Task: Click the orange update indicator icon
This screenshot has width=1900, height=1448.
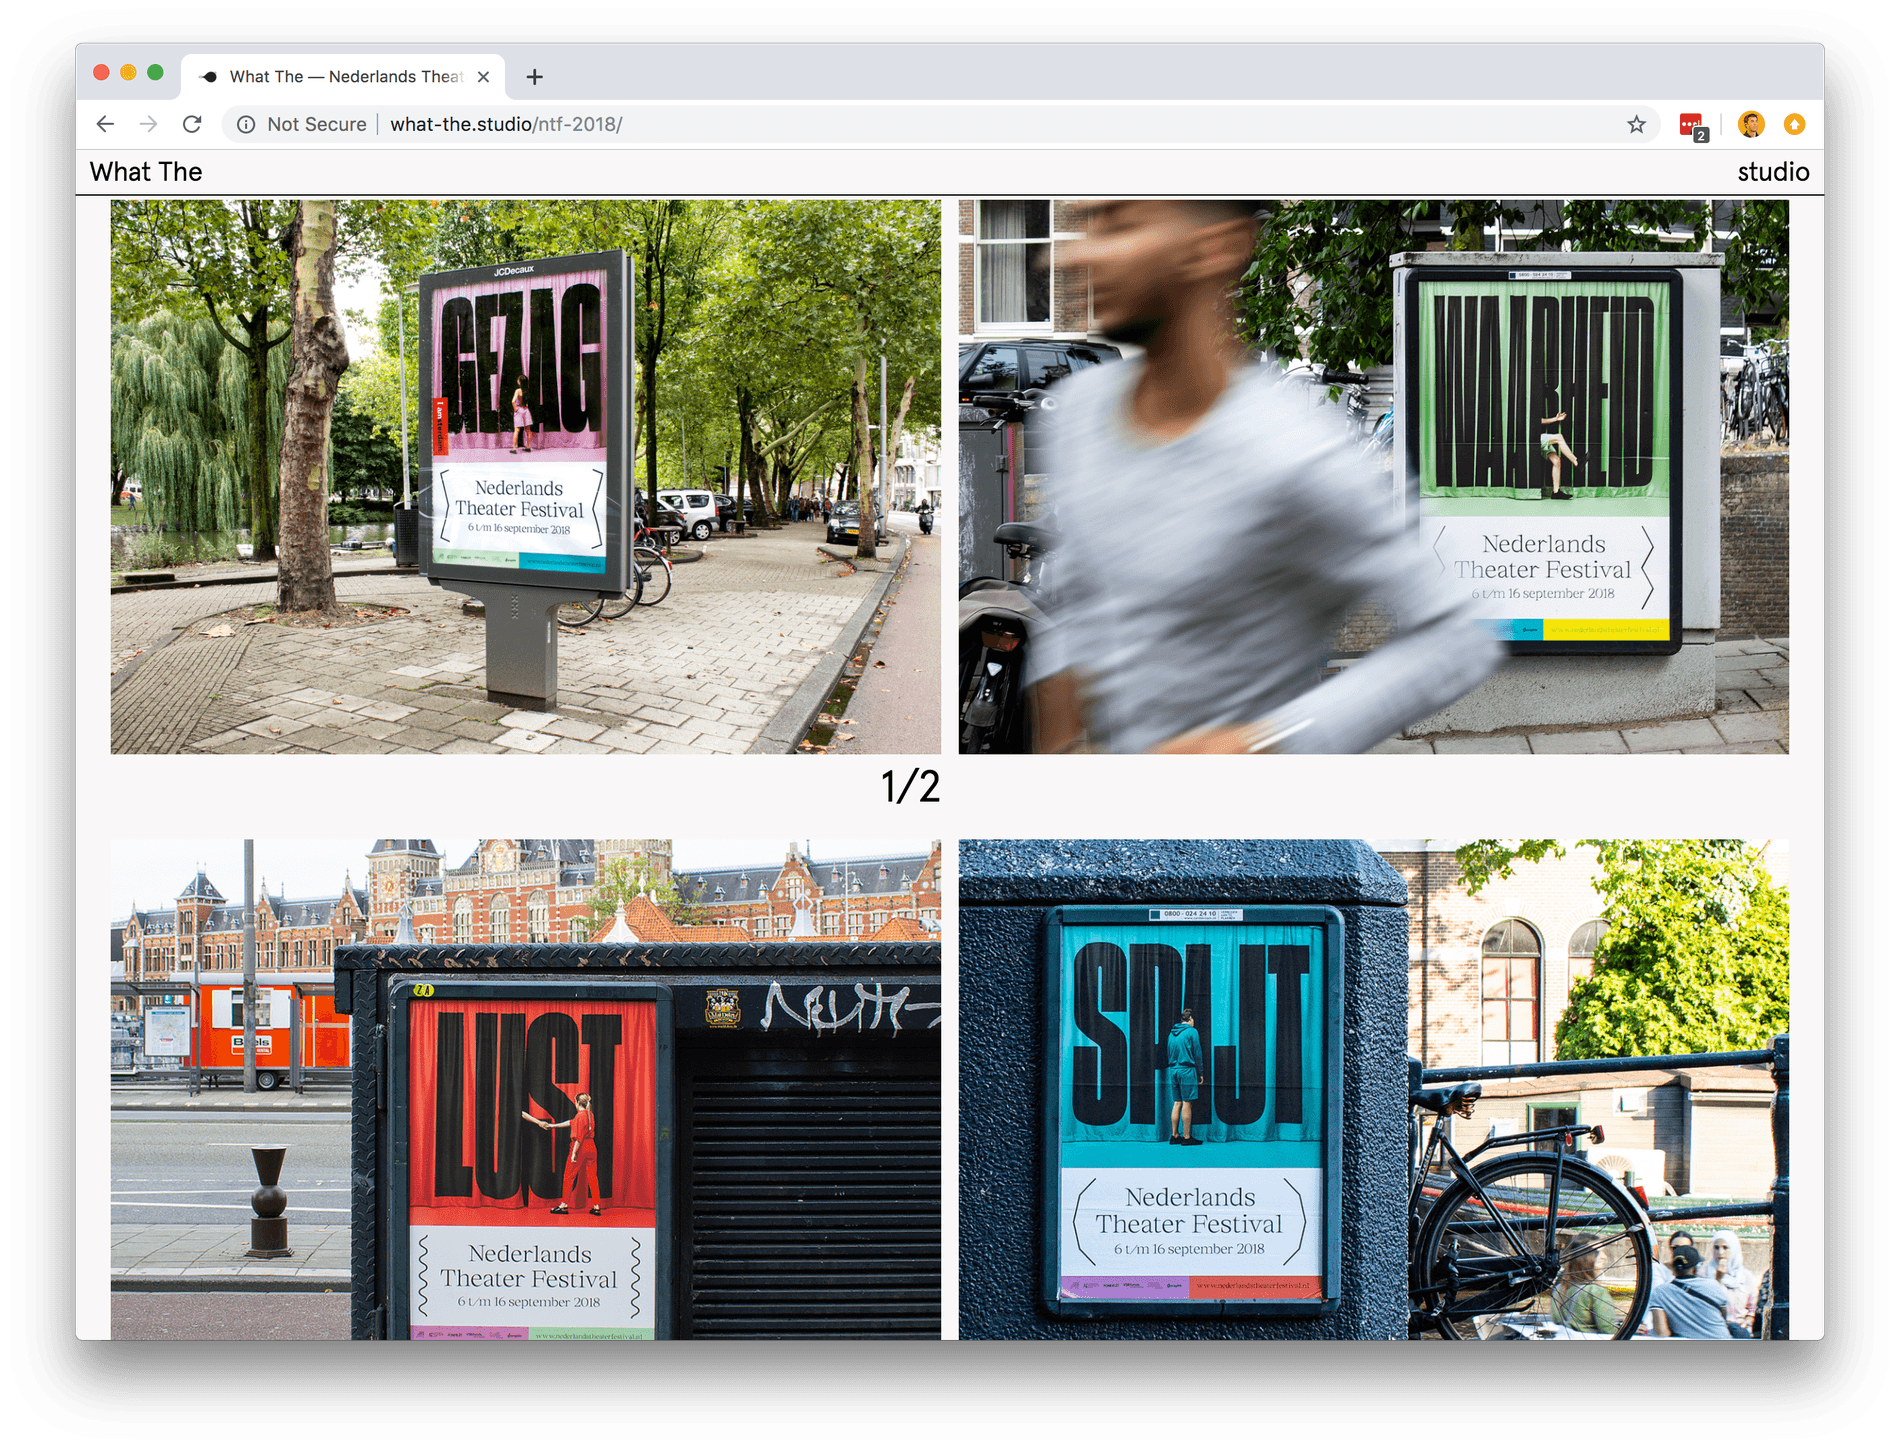Action: tap(1795, 124)
